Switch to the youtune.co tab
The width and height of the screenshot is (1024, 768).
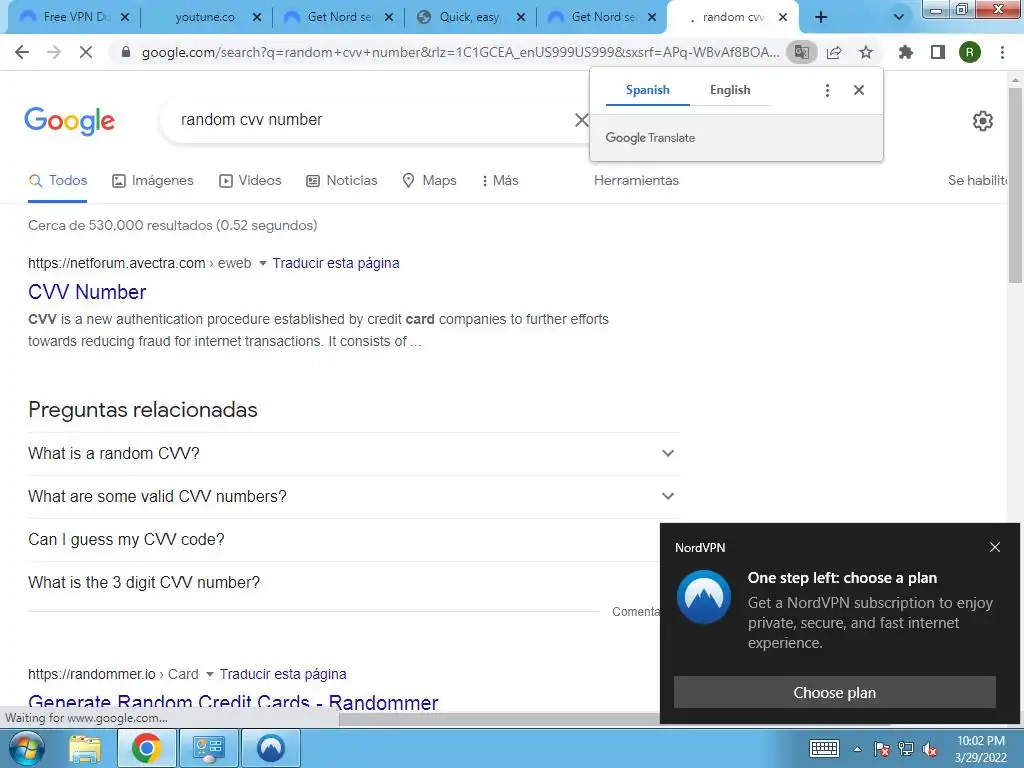[205, 17]
